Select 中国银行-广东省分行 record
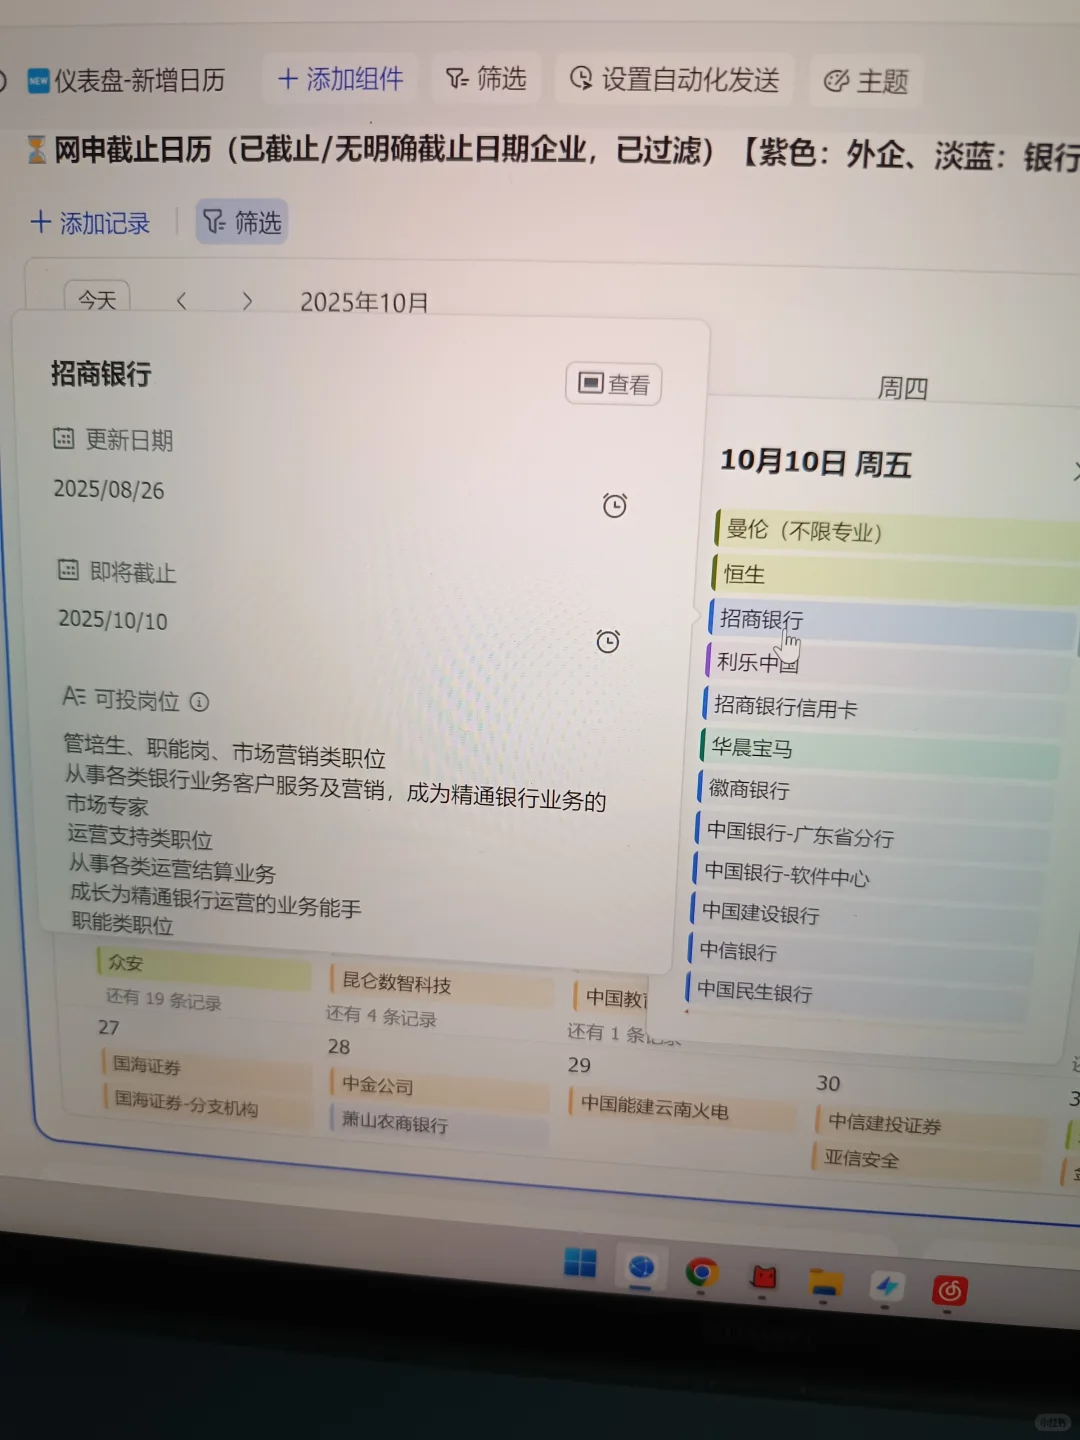This screenshot has width=1080, height=1440. point(871,836)
